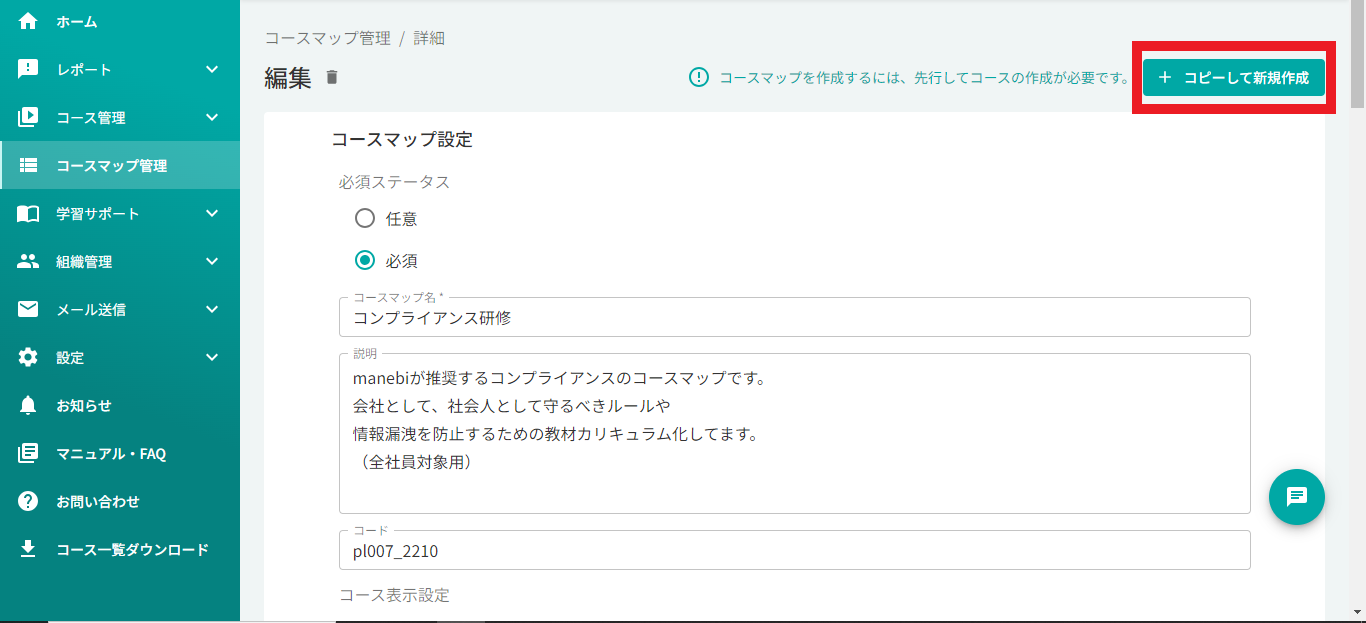Click the home icon in sidebar
Screen dimensions: 1366x623
click(x=28, y=21)
